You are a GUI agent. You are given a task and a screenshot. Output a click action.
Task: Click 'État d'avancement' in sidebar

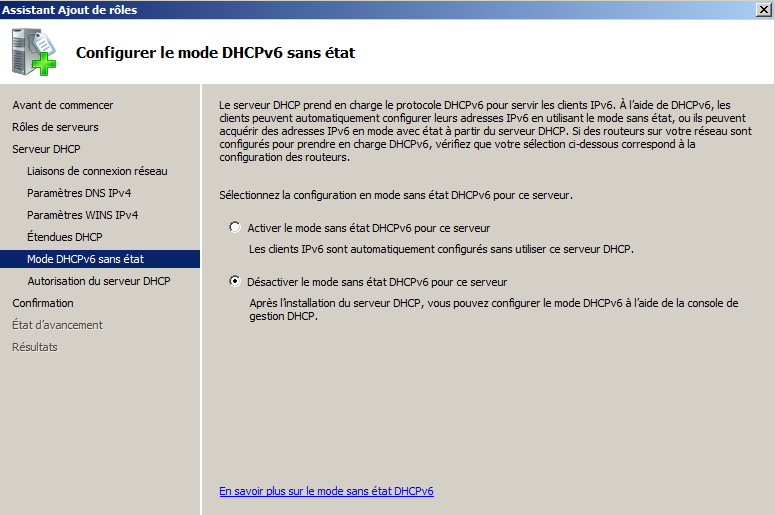[x=58, y=325]
